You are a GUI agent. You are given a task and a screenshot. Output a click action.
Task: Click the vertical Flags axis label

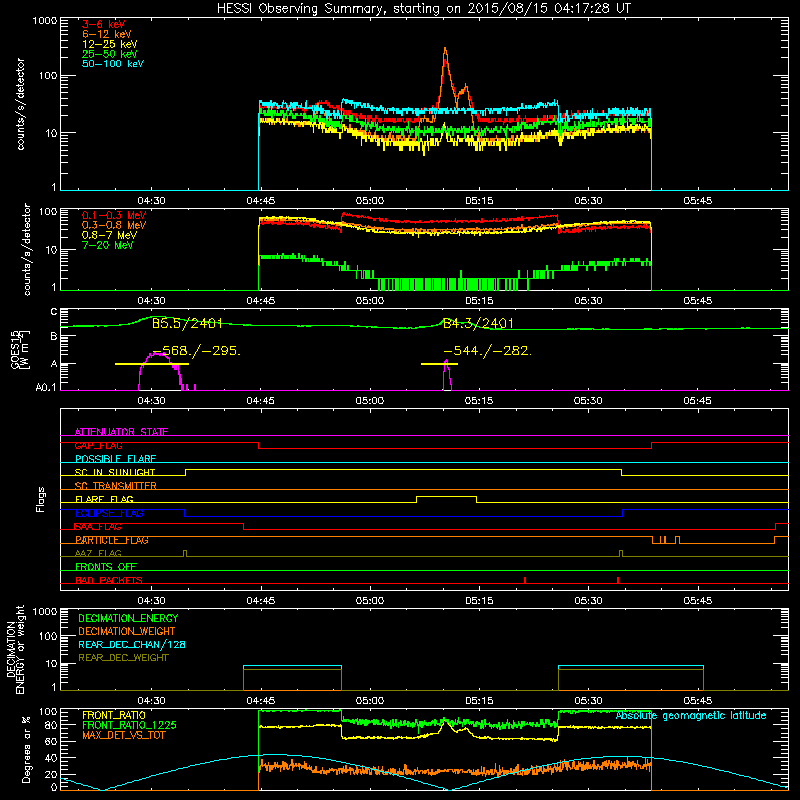[40, 499]
